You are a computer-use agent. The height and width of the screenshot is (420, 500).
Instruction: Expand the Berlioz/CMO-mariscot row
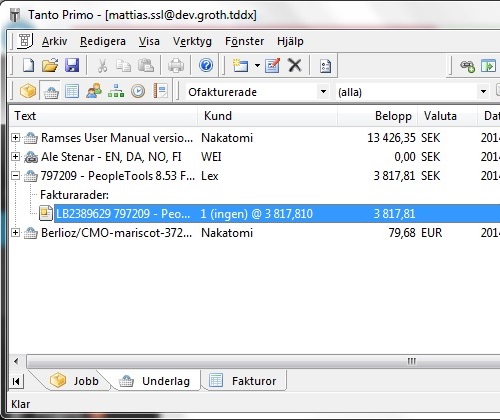[15, 232]
